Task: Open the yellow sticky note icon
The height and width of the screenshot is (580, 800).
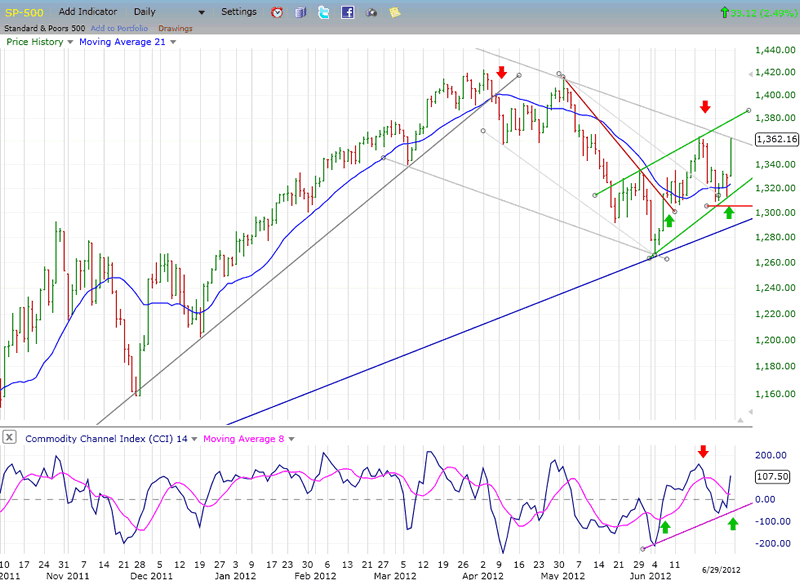Action: 395,13
